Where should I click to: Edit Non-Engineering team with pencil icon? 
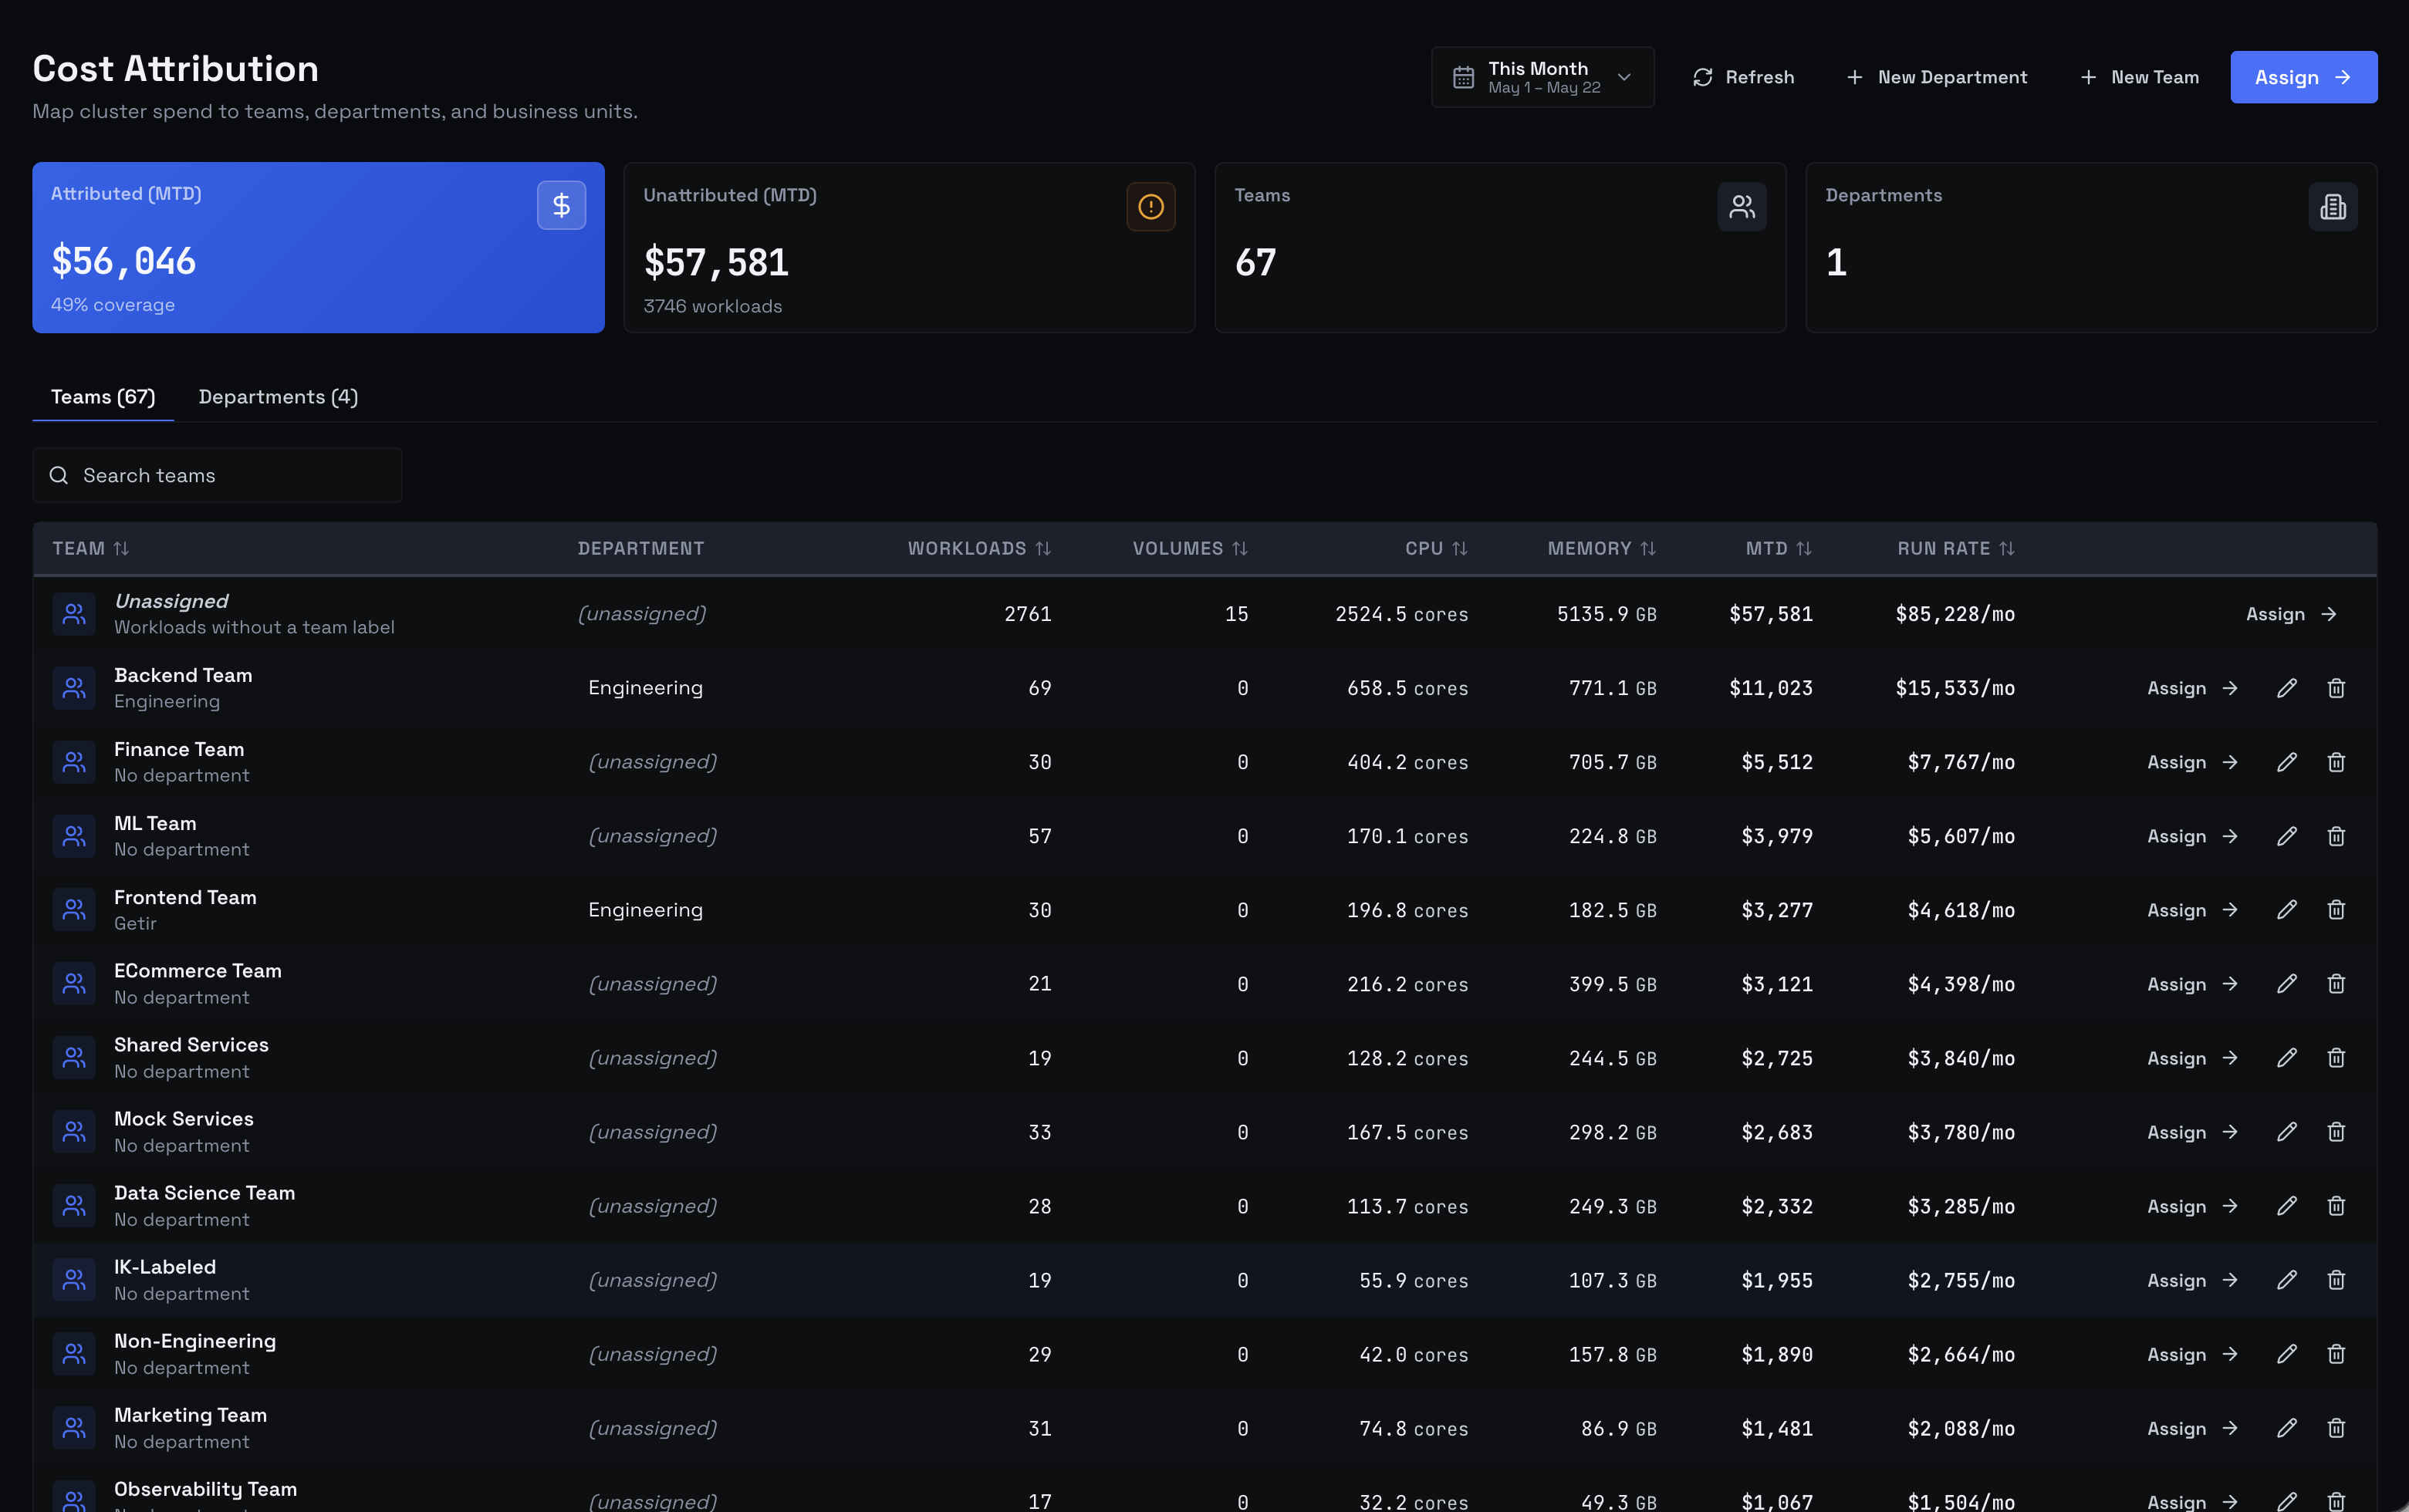pyautogui.click(x=2286, y=1354)
